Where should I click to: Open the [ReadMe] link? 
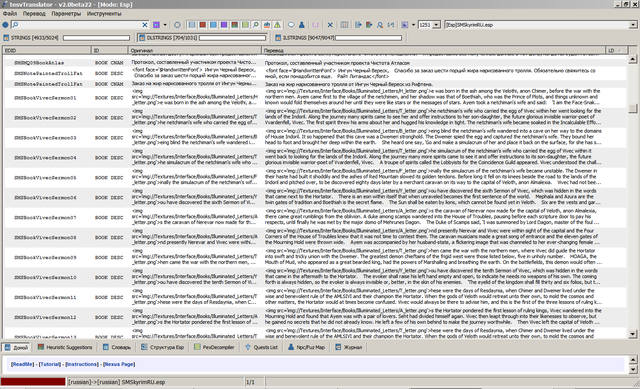coord(22,364)
